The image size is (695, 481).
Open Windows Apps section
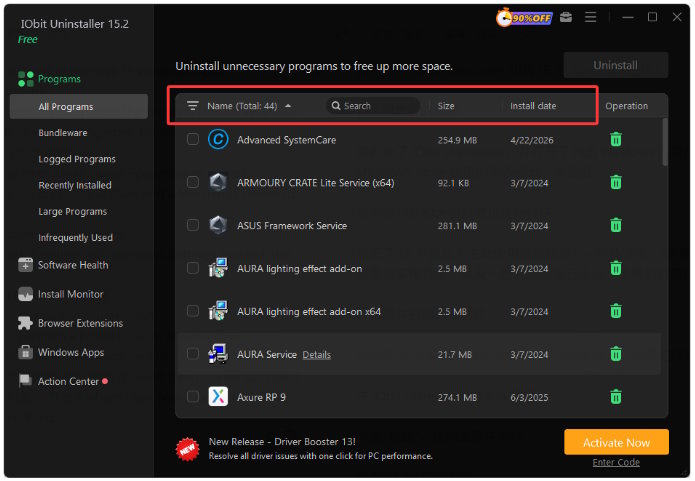coord(61,352)
